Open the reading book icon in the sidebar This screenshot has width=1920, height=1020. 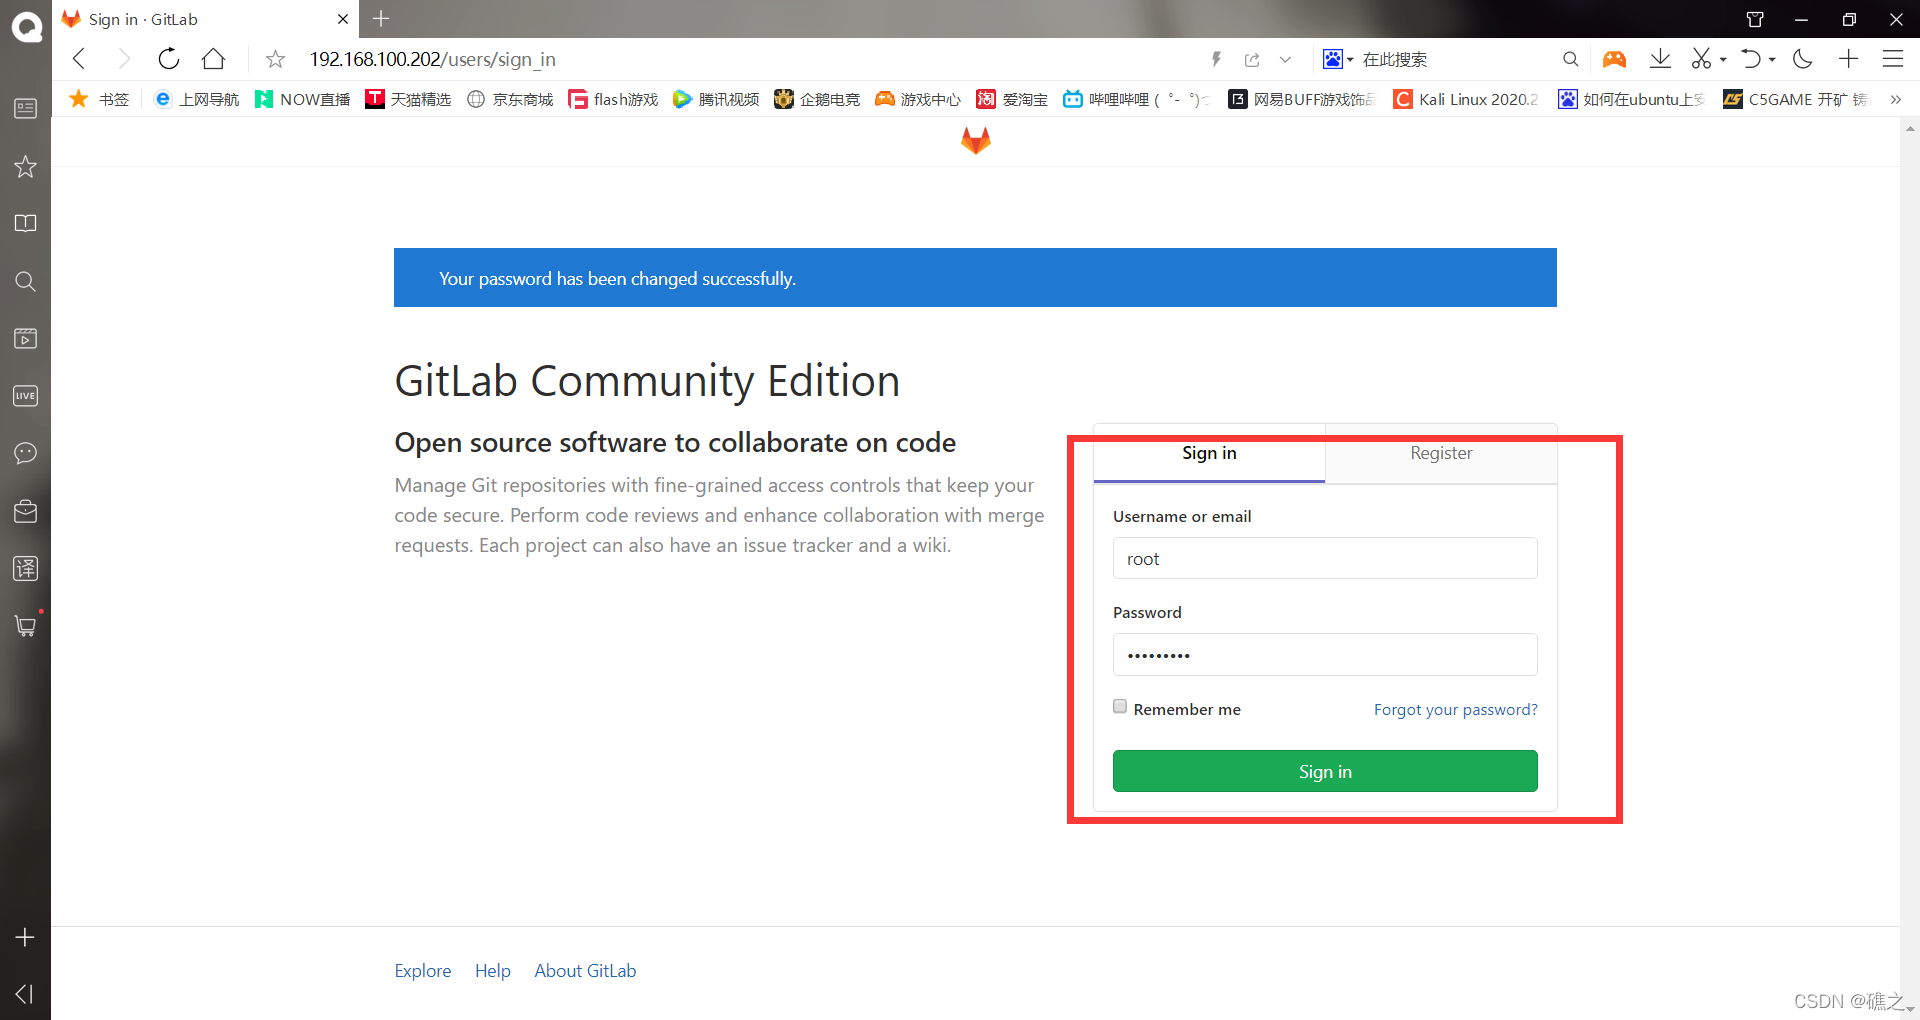pyautogui.click(x=26, y=223)
